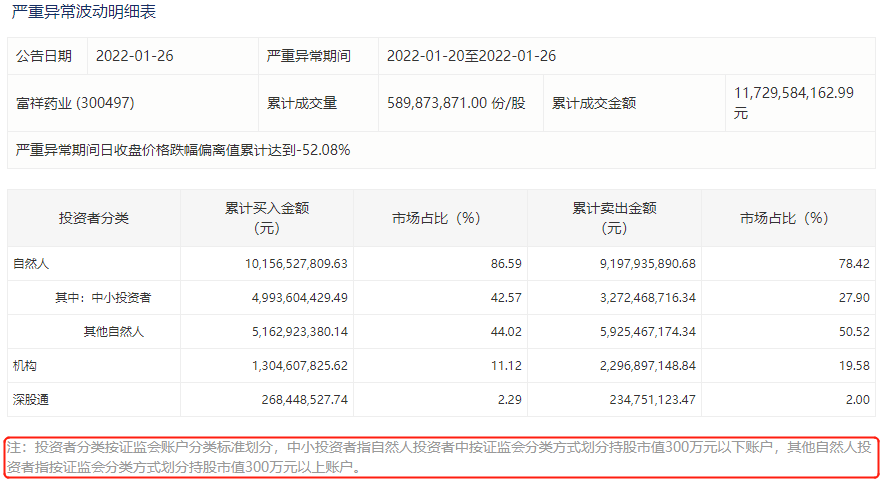Screen dimensions: 889x487
Task: Select buy amount 4,993,604,429.49
Action: [x=299, y=298]
